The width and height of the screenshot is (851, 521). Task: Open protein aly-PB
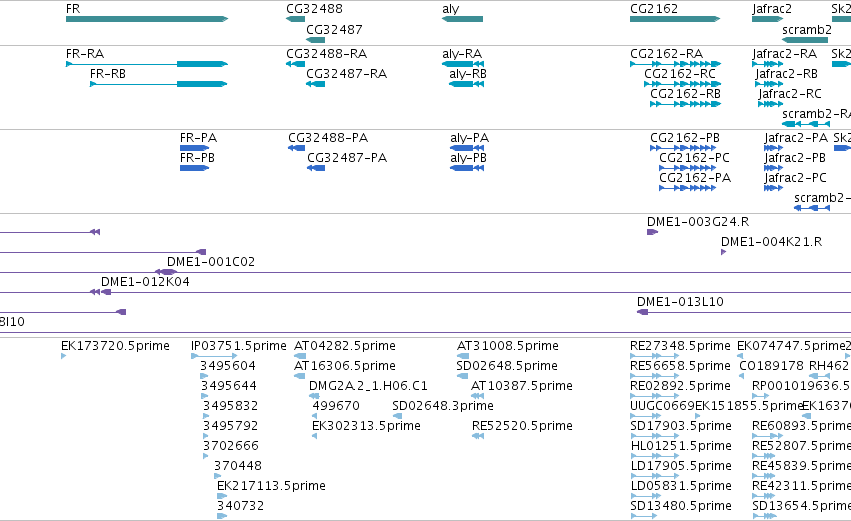(468, 158)
